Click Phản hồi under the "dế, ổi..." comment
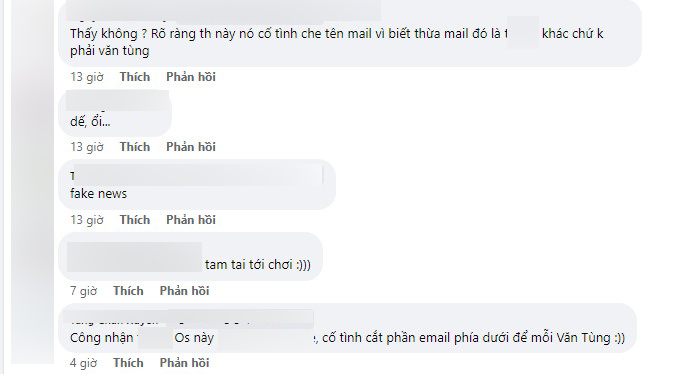The height and width of the screenshot is (374, 681). tap(191, 147)
